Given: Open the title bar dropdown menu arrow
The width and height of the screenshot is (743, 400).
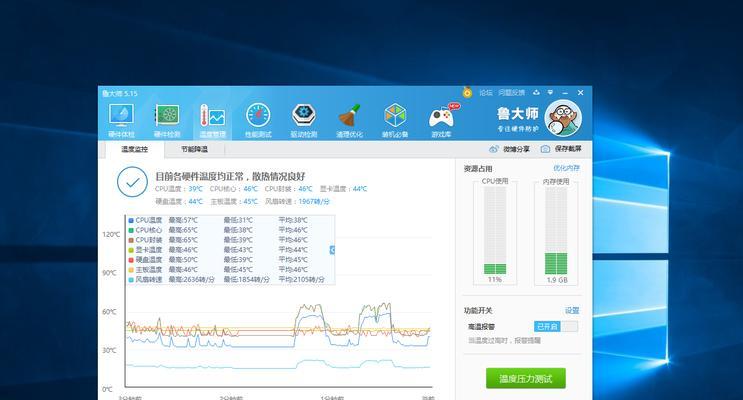Looking at the screenshot, I should pyautogui.click(x=550, y=92).
